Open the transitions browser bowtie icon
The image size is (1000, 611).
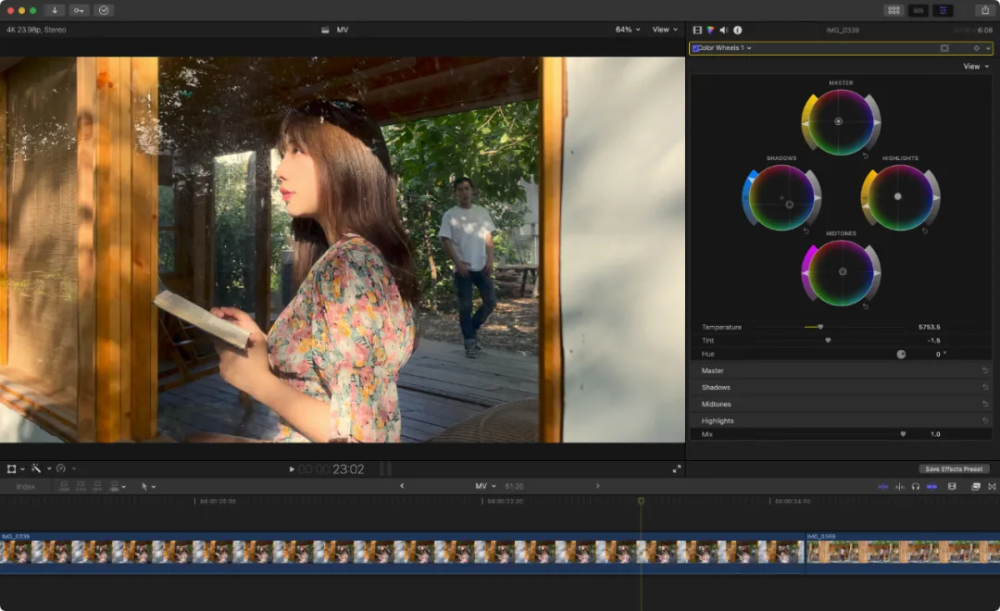(x=992, y=486)
